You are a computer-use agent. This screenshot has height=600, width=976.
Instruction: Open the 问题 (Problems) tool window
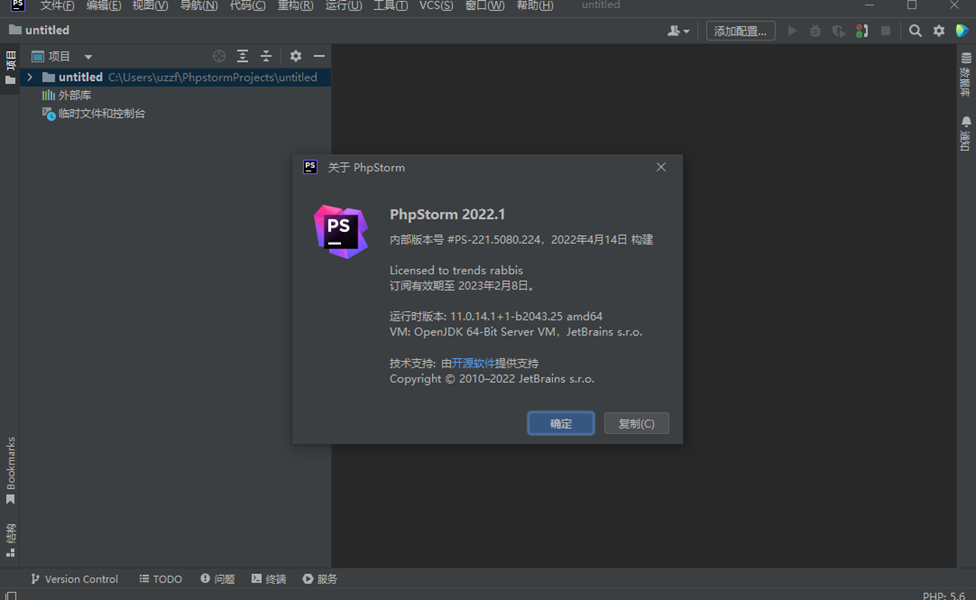pyautogui.click(x=217, y=579)
